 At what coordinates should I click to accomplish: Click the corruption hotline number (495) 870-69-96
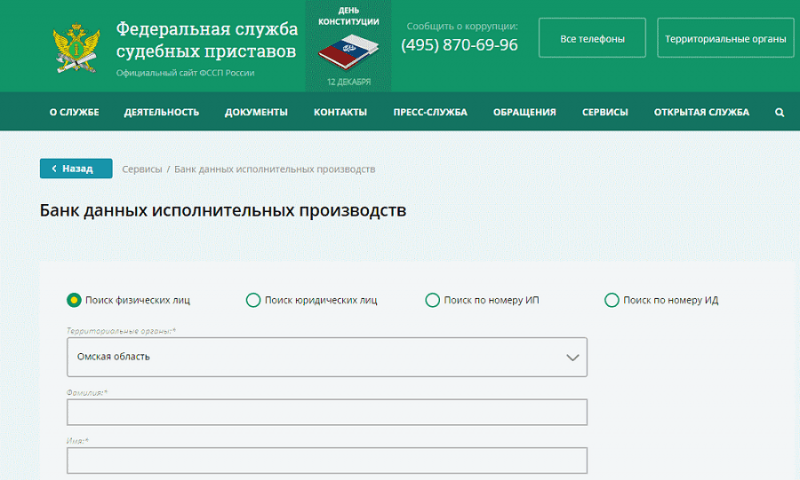click(459, 45)
